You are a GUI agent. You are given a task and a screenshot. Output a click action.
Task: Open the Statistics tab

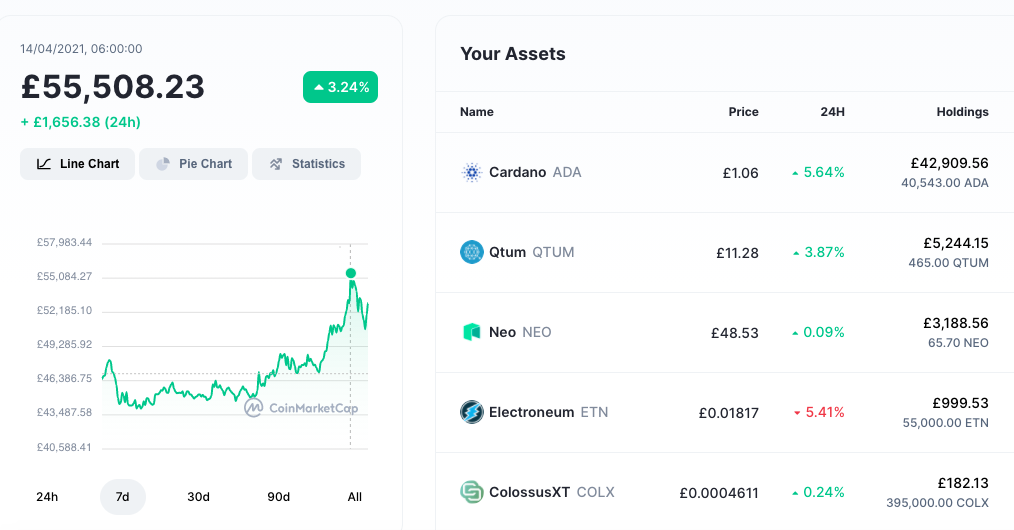coord(307,164)
